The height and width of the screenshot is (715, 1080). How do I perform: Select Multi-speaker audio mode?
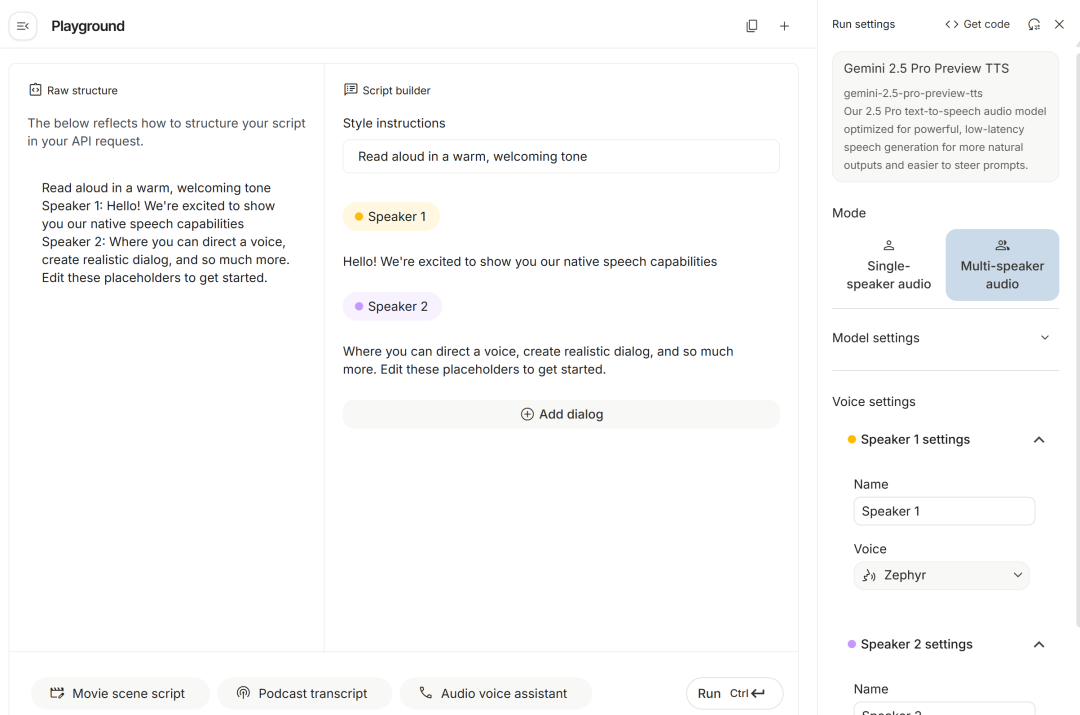coord(1002,265)
